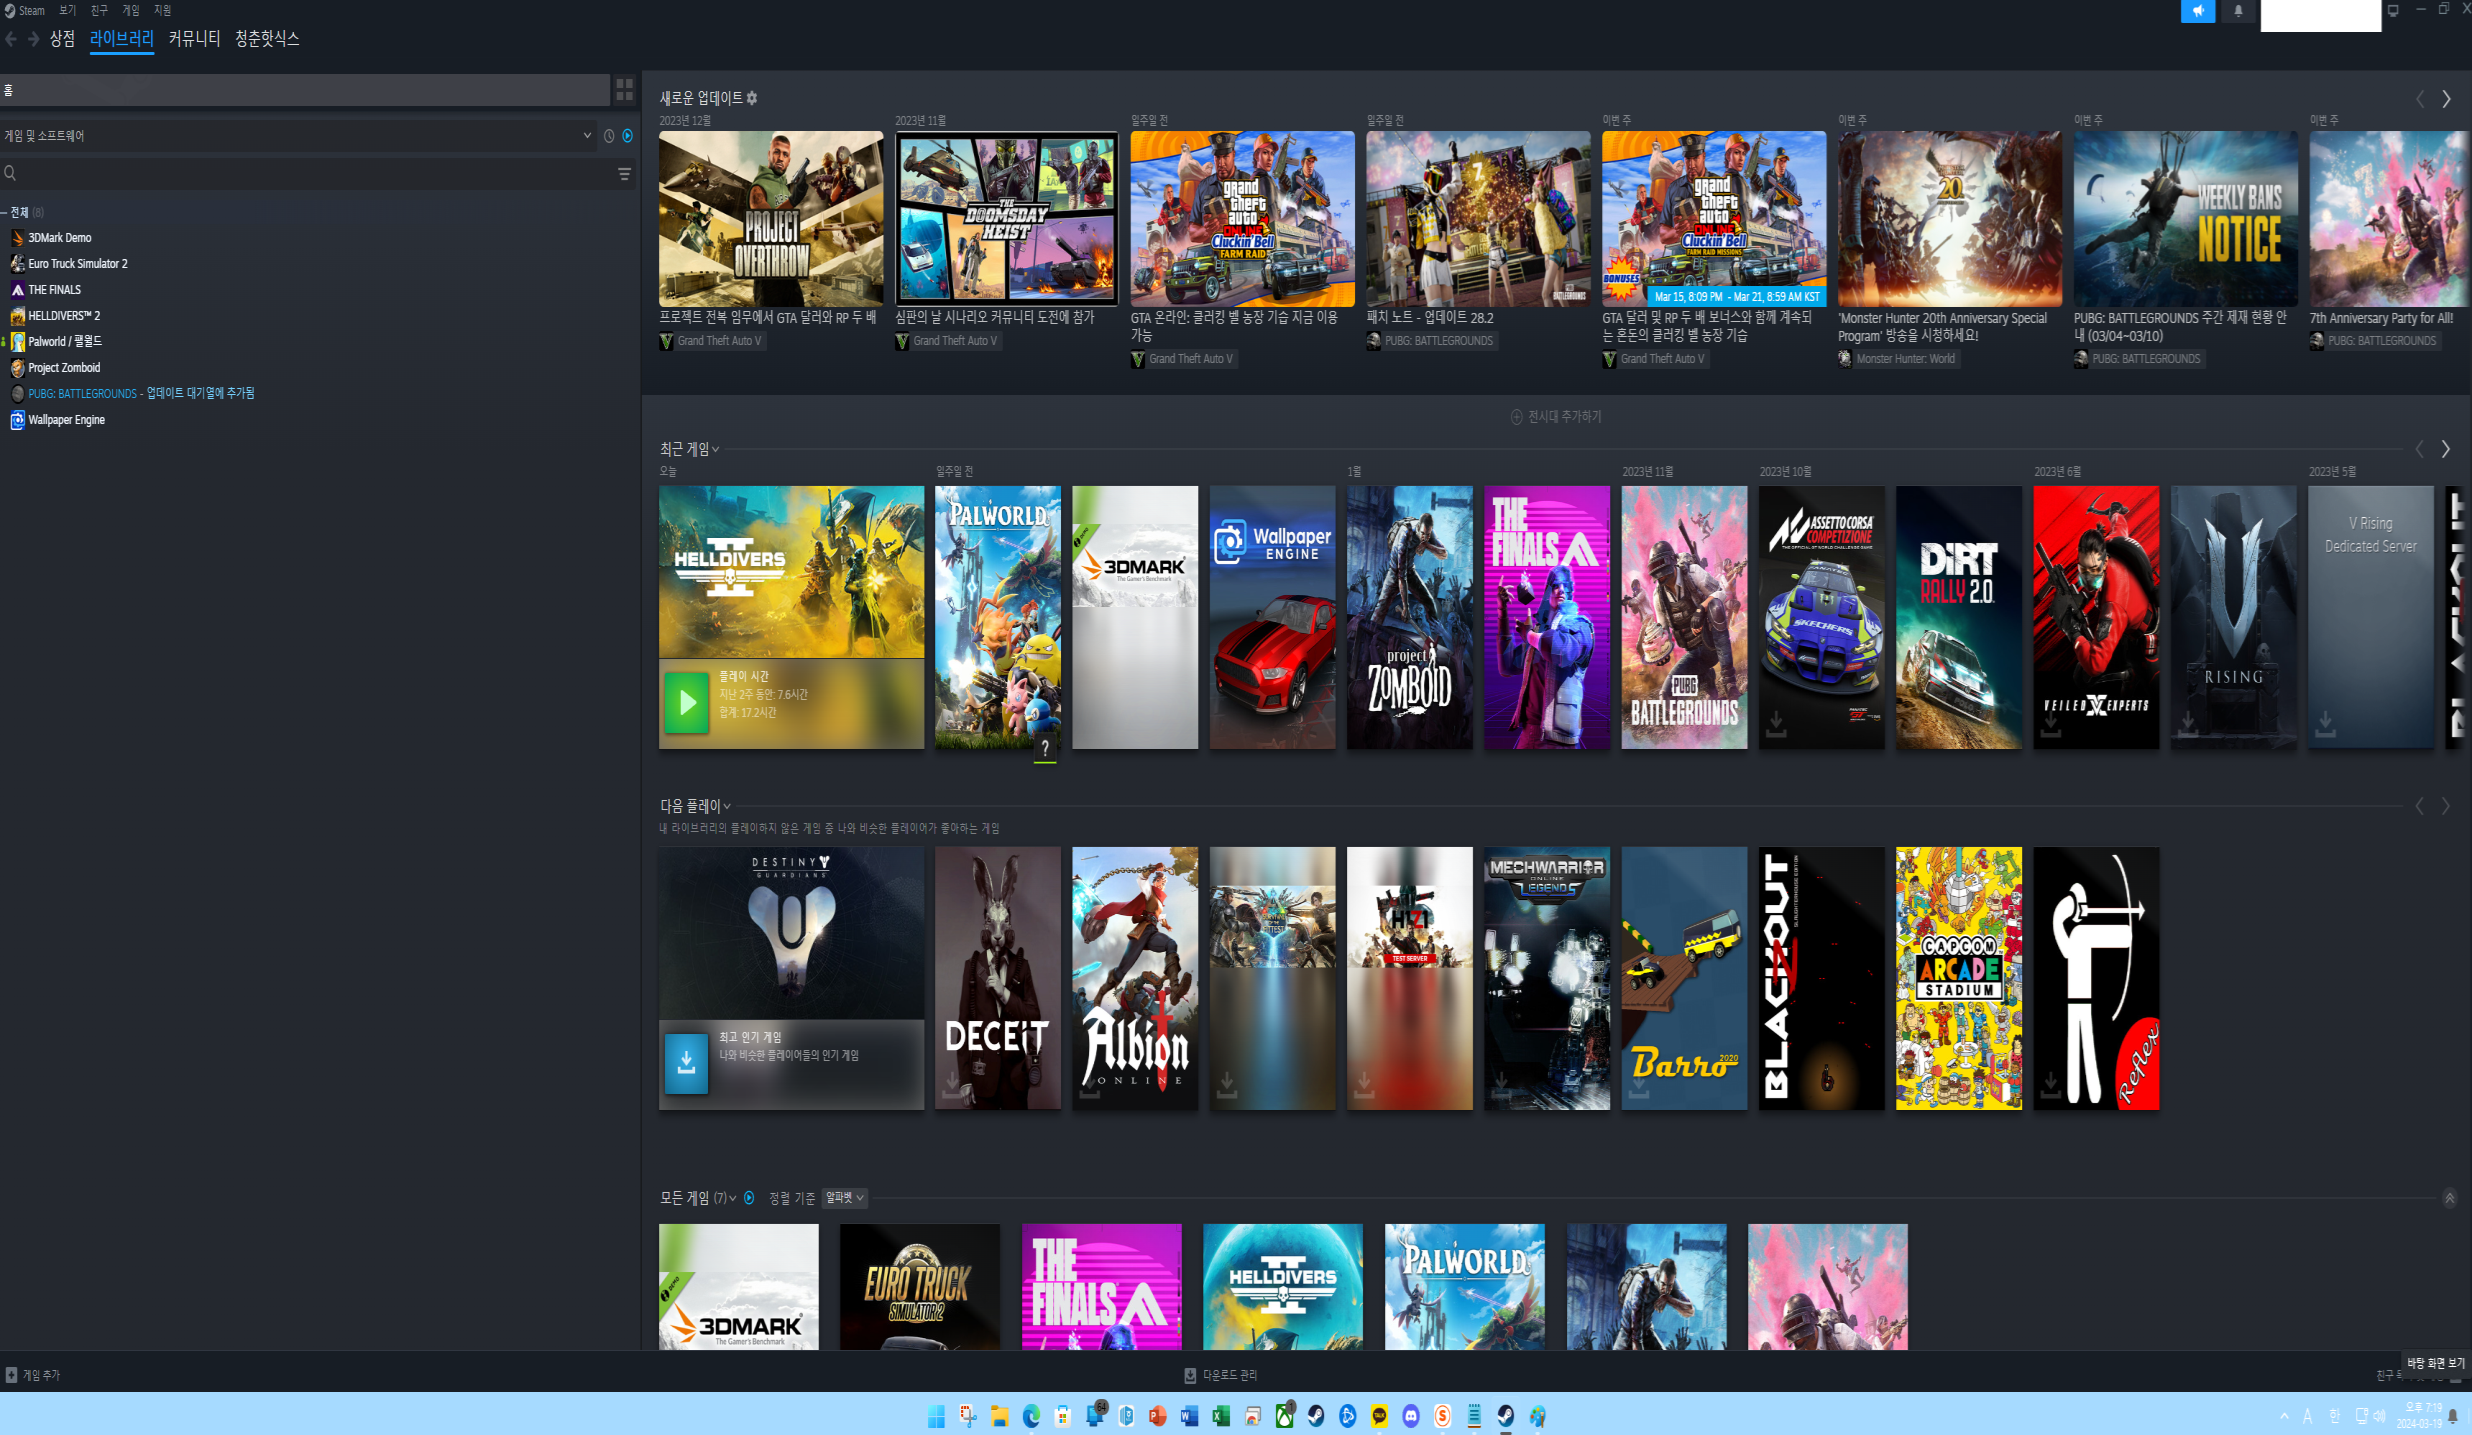Image resolution: width=2472 pixels, height=1435 pixels.
Task: Install Destiny 2 with blue download button
Action: pos(687,1064)
